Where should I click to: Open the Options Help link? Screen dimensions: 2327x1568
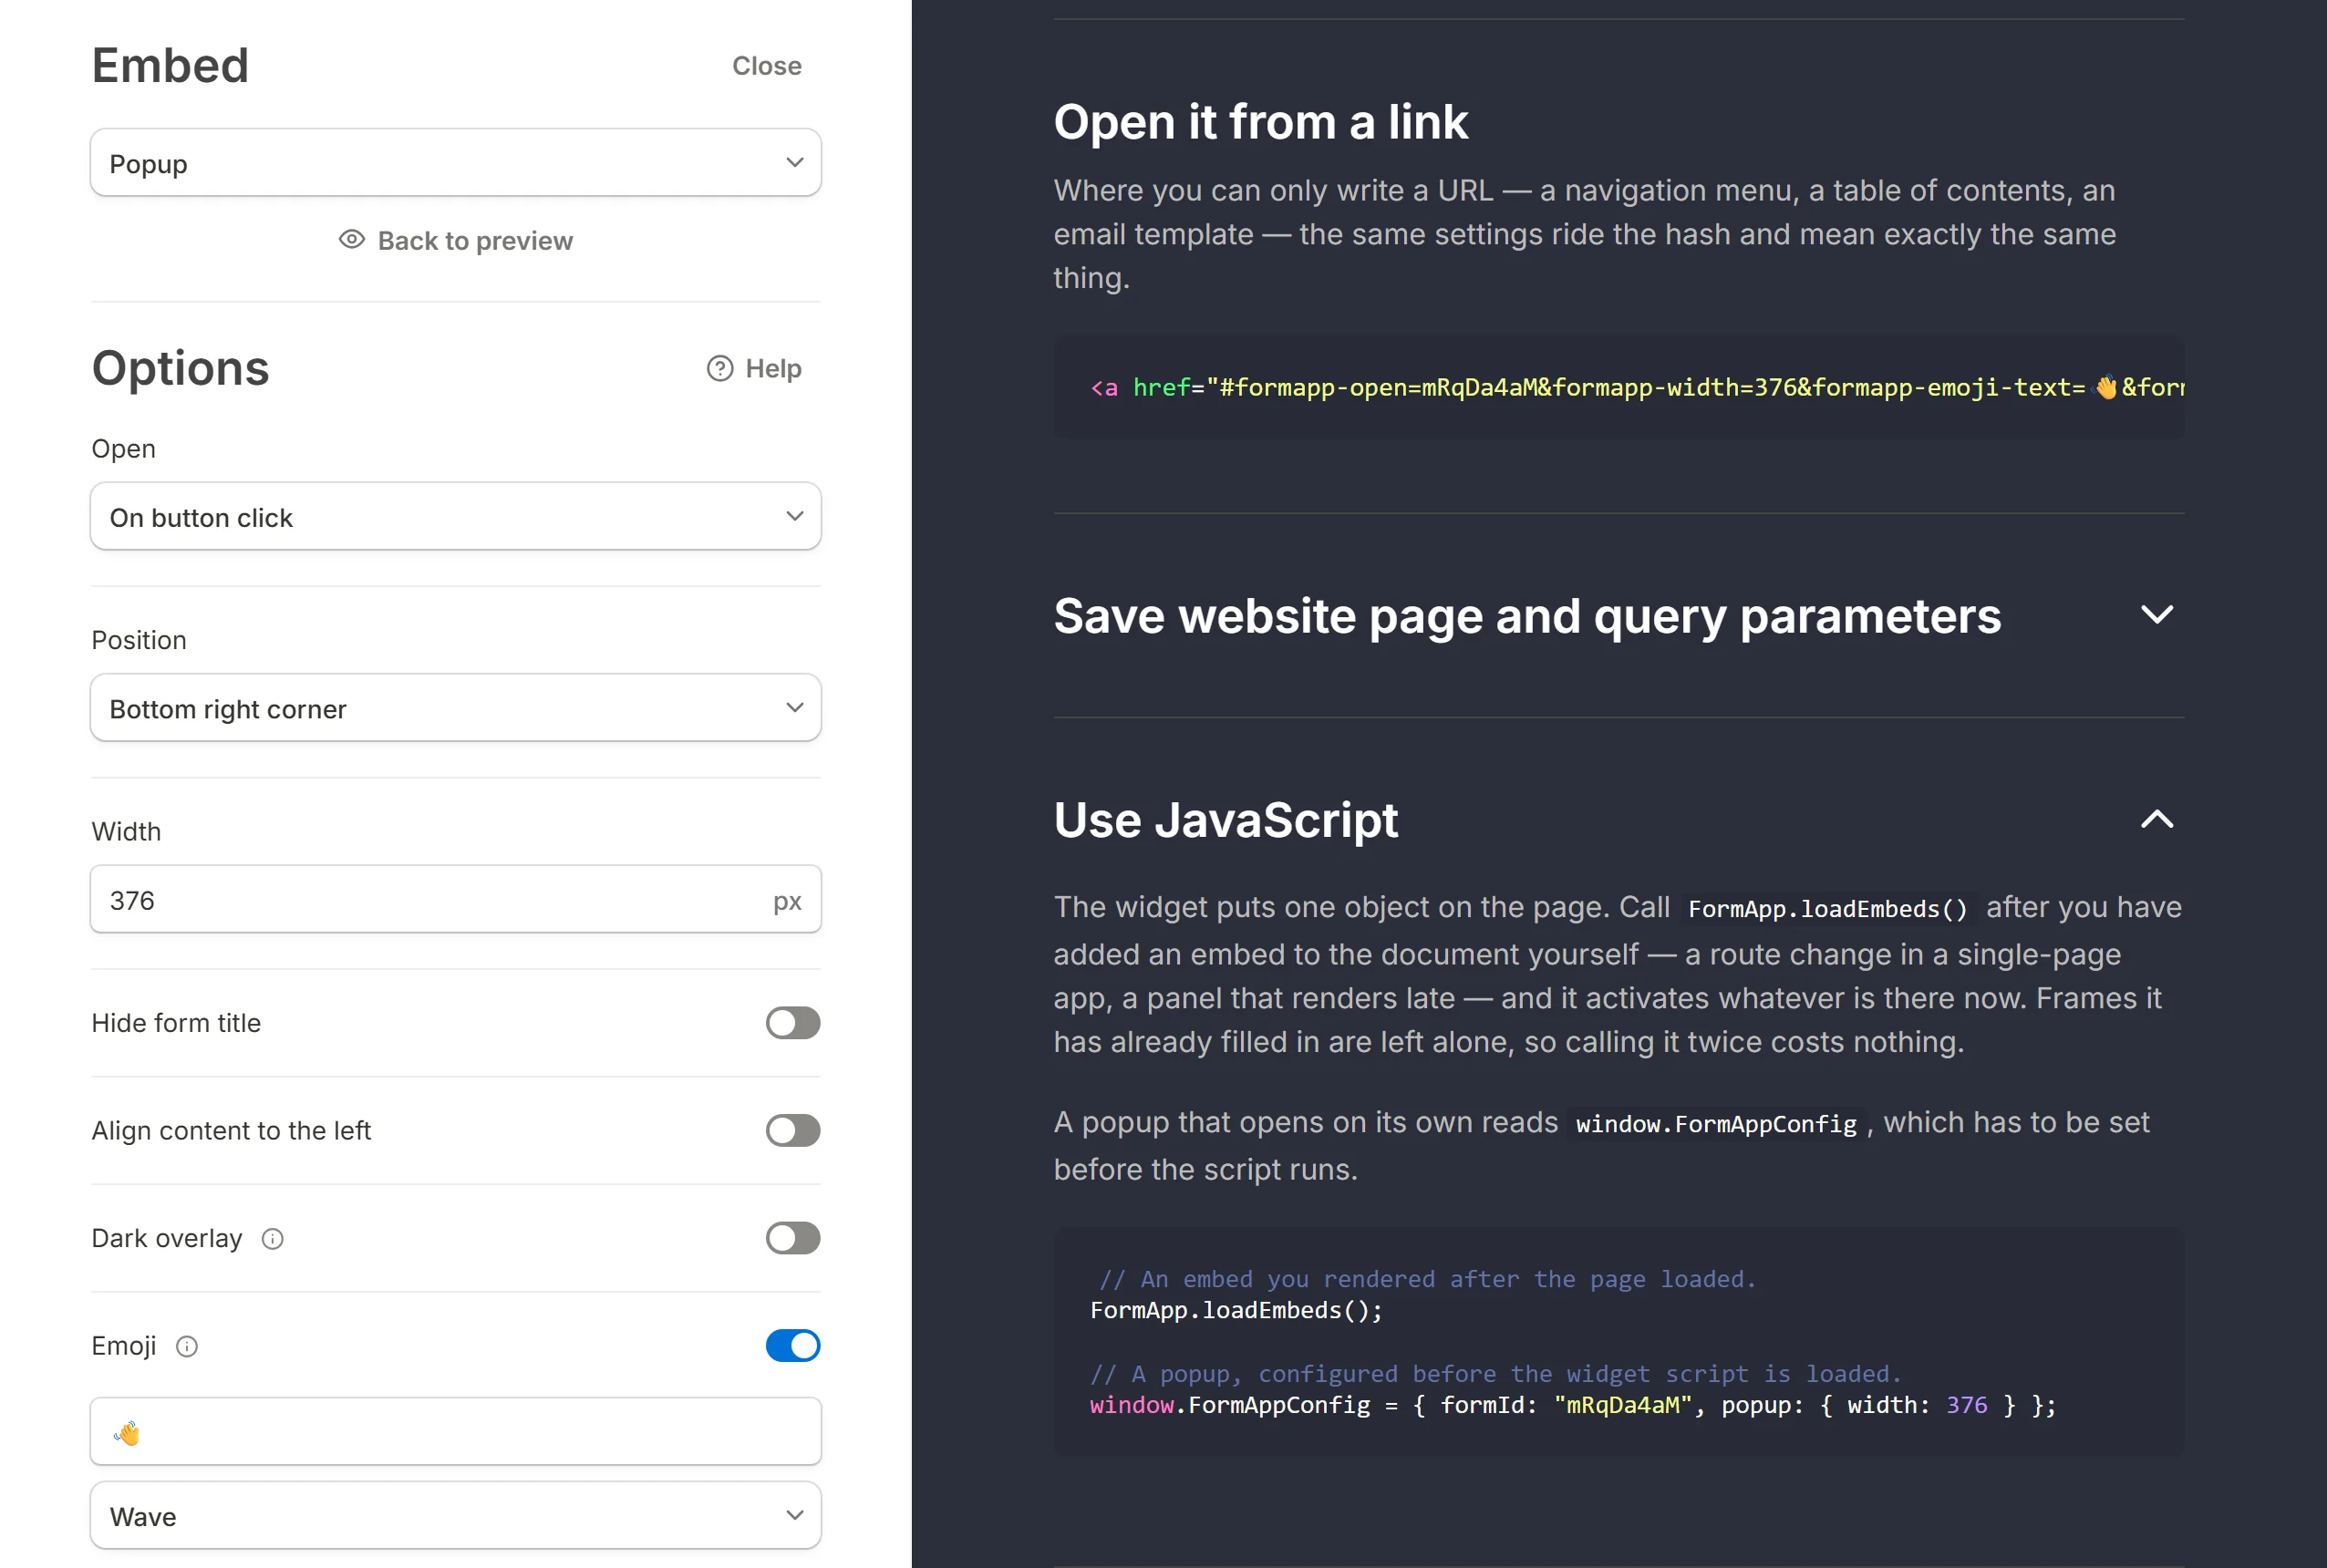[754, 369]
